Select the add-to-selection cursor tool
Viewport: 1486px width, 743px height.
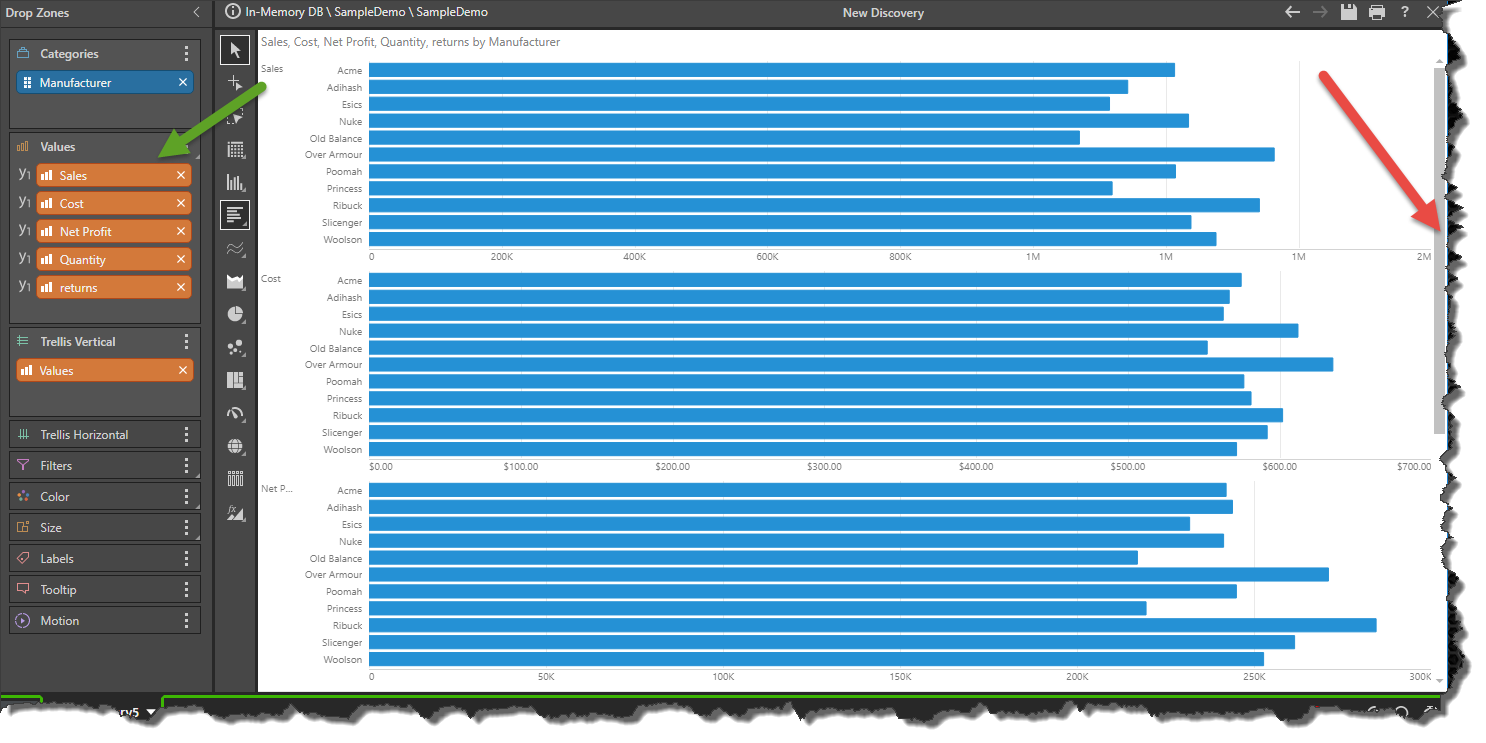point(235,83)
